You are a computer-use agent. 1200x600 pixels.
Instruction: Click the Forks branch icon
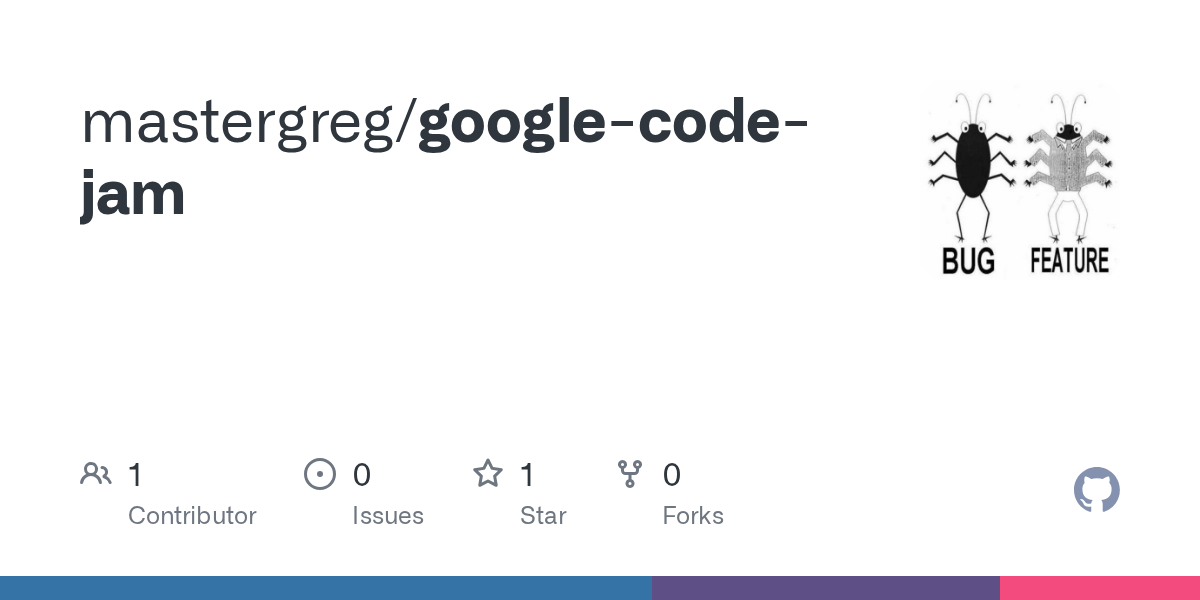(x=630, y=474)
